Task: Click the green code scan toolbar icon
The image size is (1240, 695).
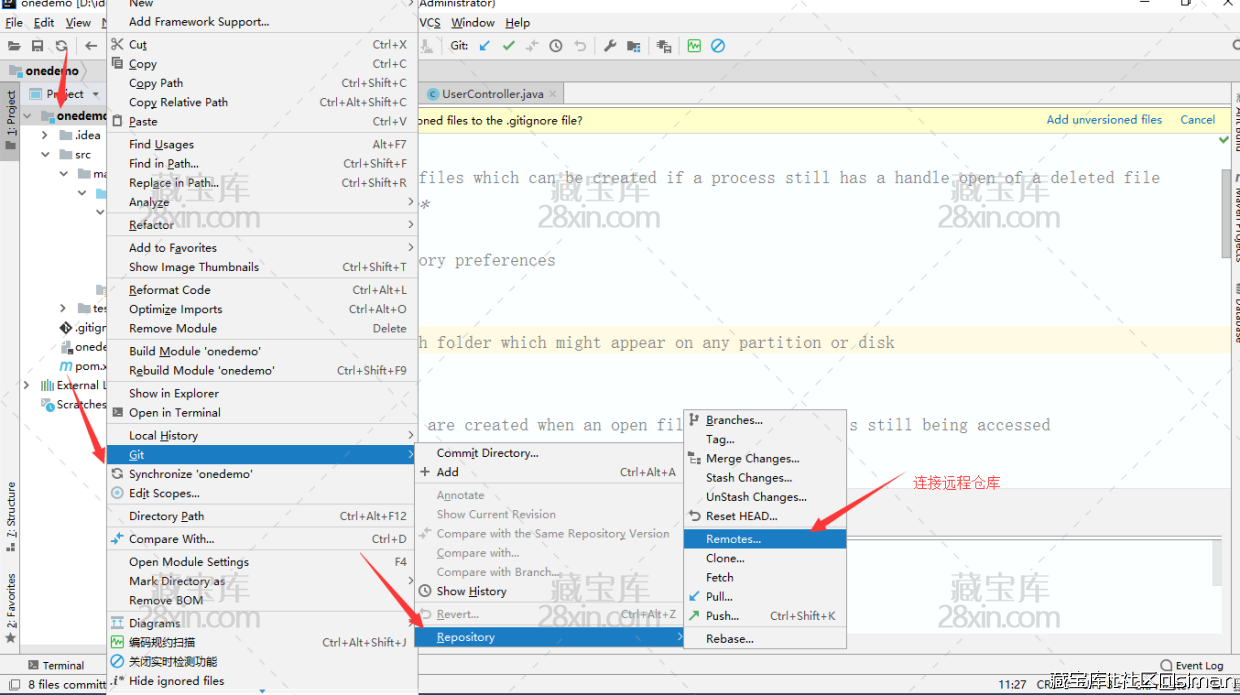Action: point(694,46)
